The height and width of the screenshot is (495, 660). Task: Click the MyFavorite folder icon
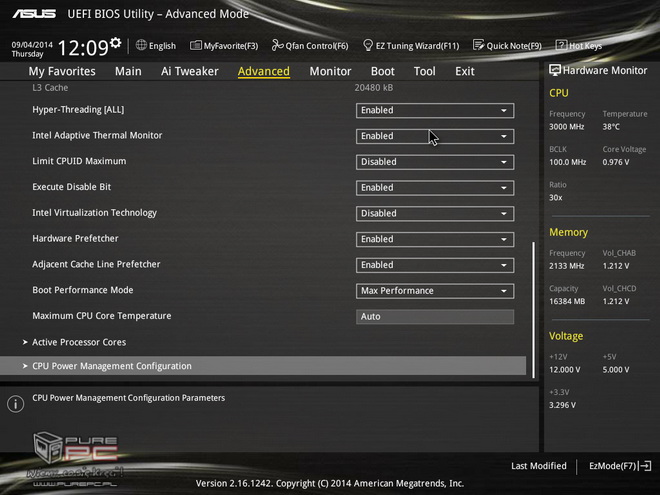click(x=196, y=45)
